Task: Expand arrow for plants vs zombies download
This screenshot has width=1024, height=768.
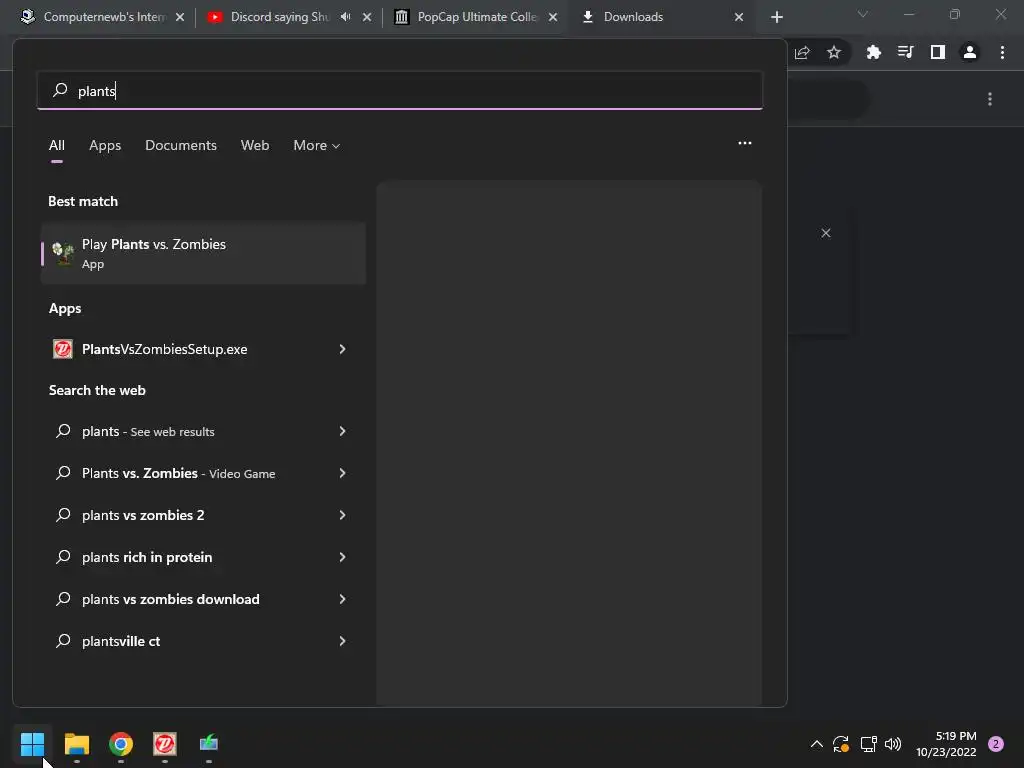Action: 342,599
